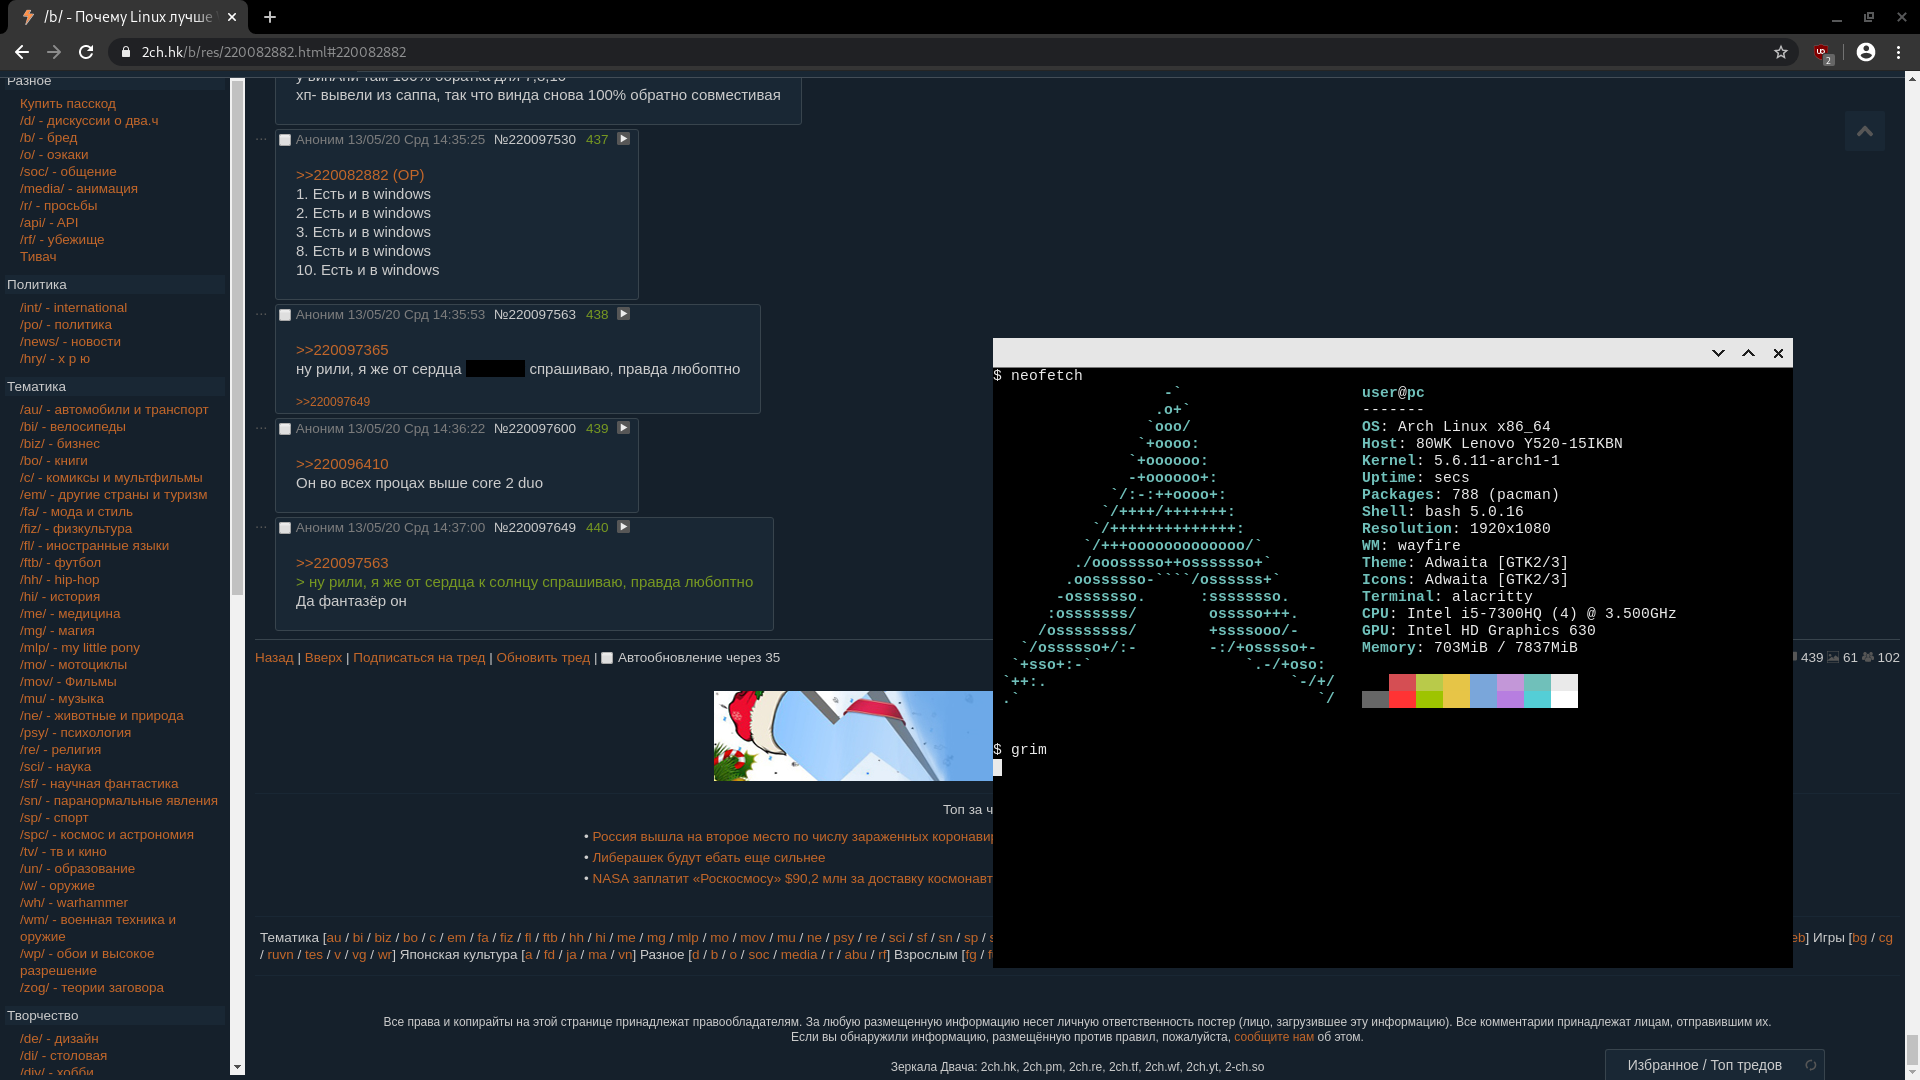Click Обновить тред link
The height and width of the screenshot is (1080, 1920).
(543, 658)
